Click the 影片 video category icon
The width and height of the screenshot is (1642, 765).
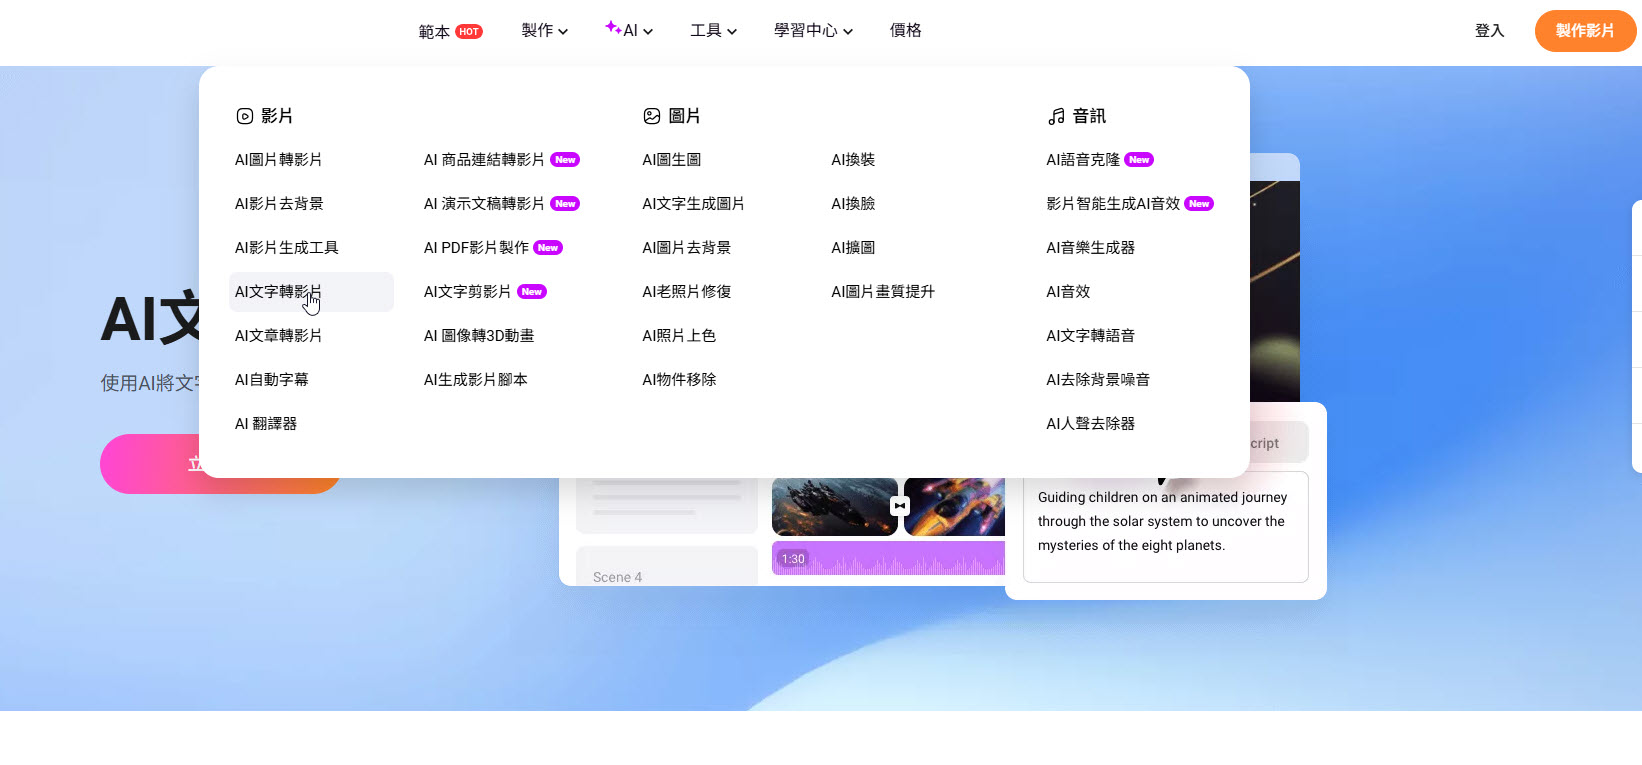coord(244,116)
